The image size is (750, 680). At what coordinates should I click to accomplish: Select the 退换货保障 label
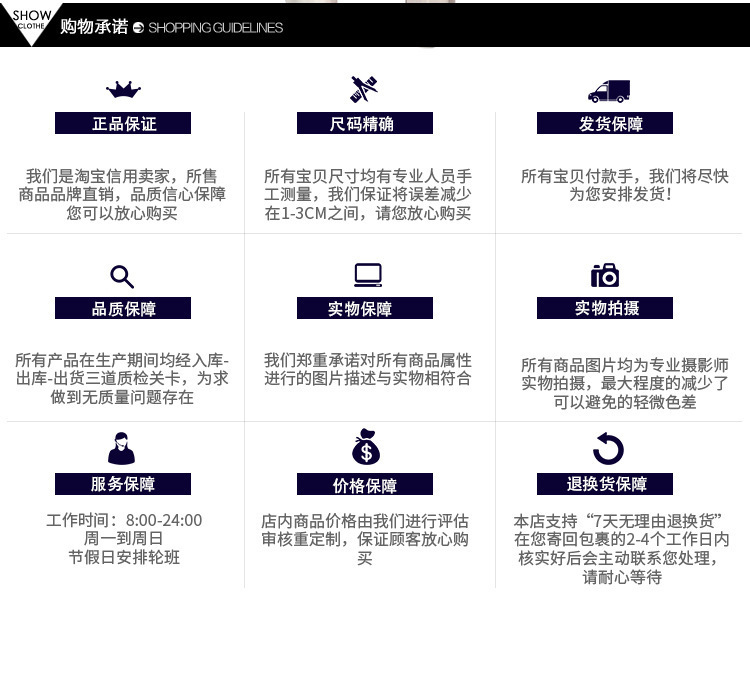[605, 484]
